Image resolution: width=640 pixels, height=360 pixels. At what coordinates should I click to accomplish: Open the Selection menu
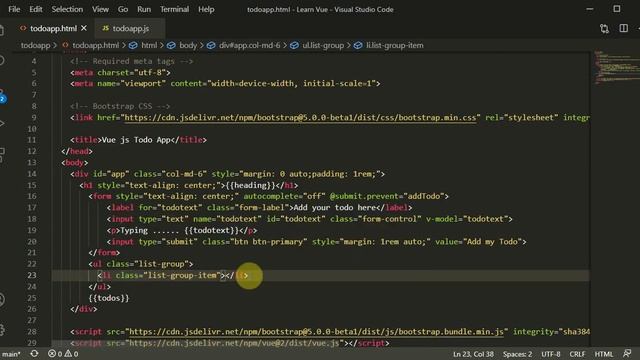coord(67,9)
